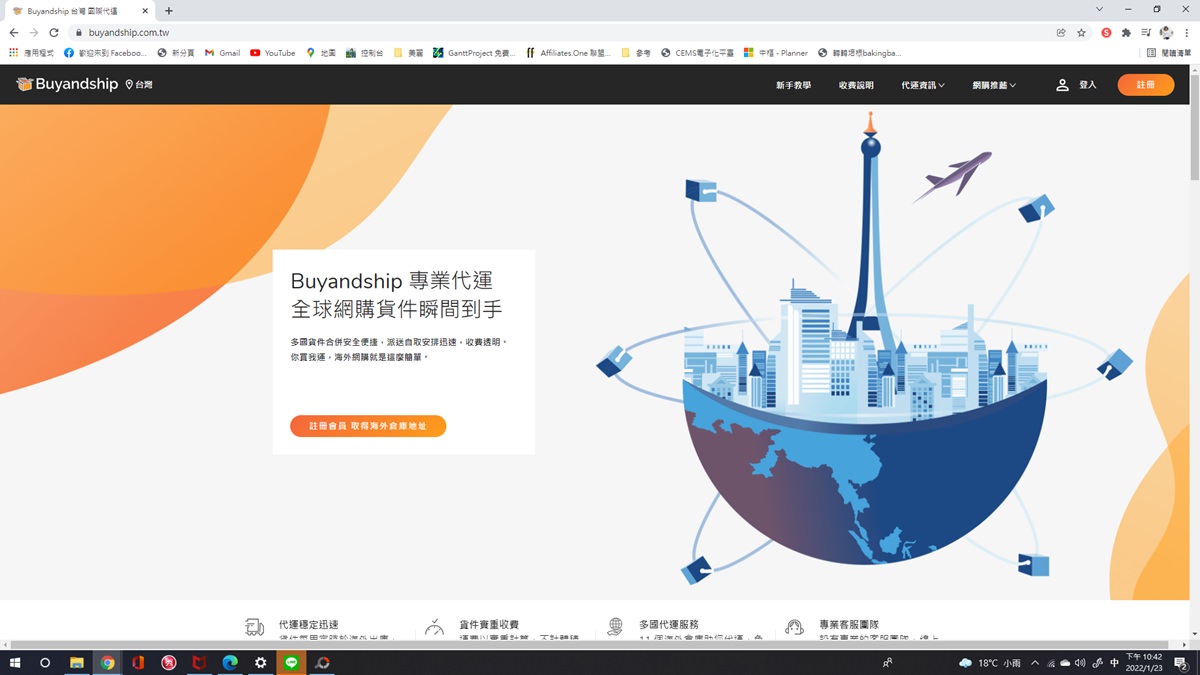Open the 新手教學 menu item
Image resolution: width=1200 pixels, height=675 pixels.
[793, 85]
